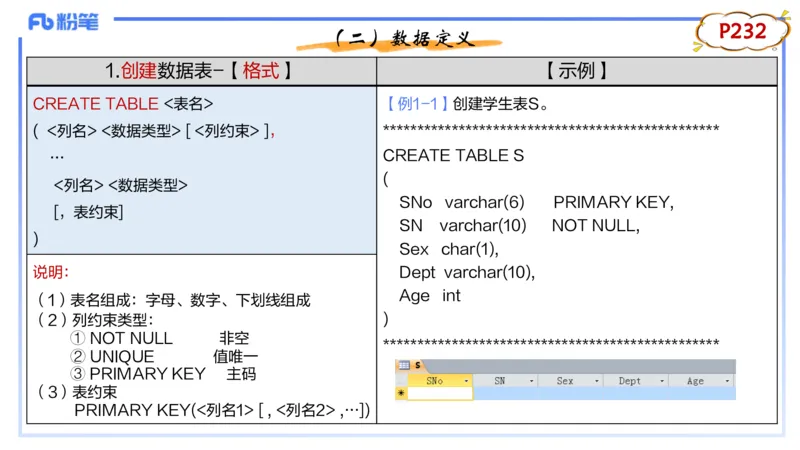Click the red 说明: label

[51, 272]
